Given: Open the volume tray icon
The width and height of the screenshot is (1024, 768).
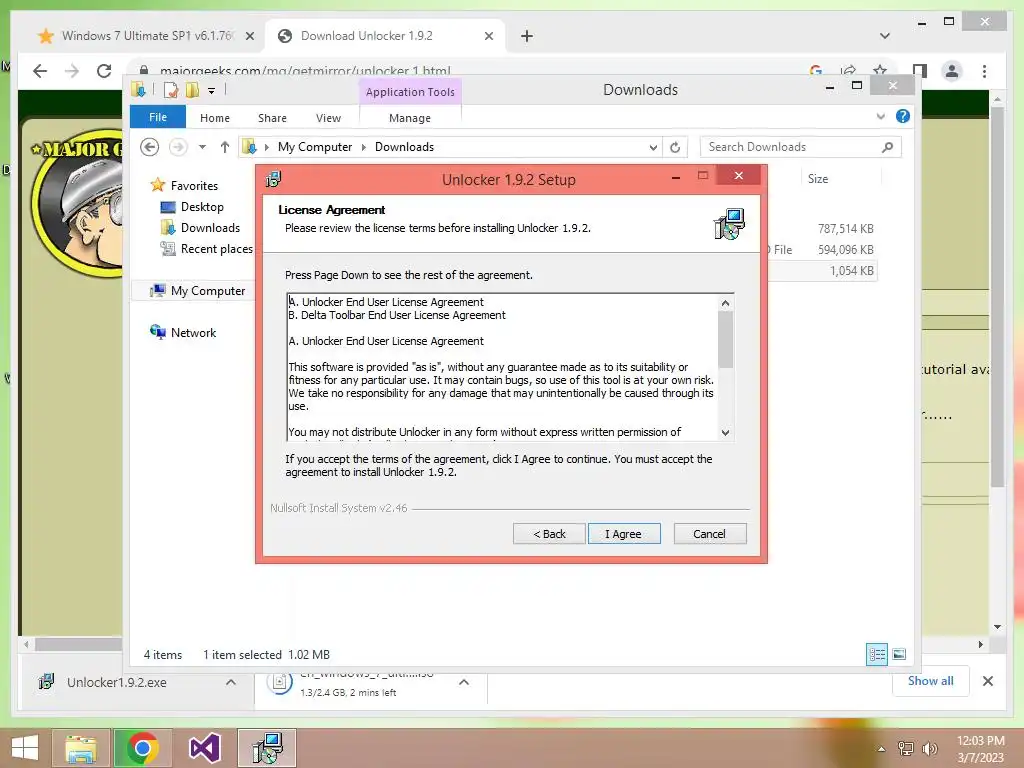Looking at the screenshot, I should pos(930,749).
